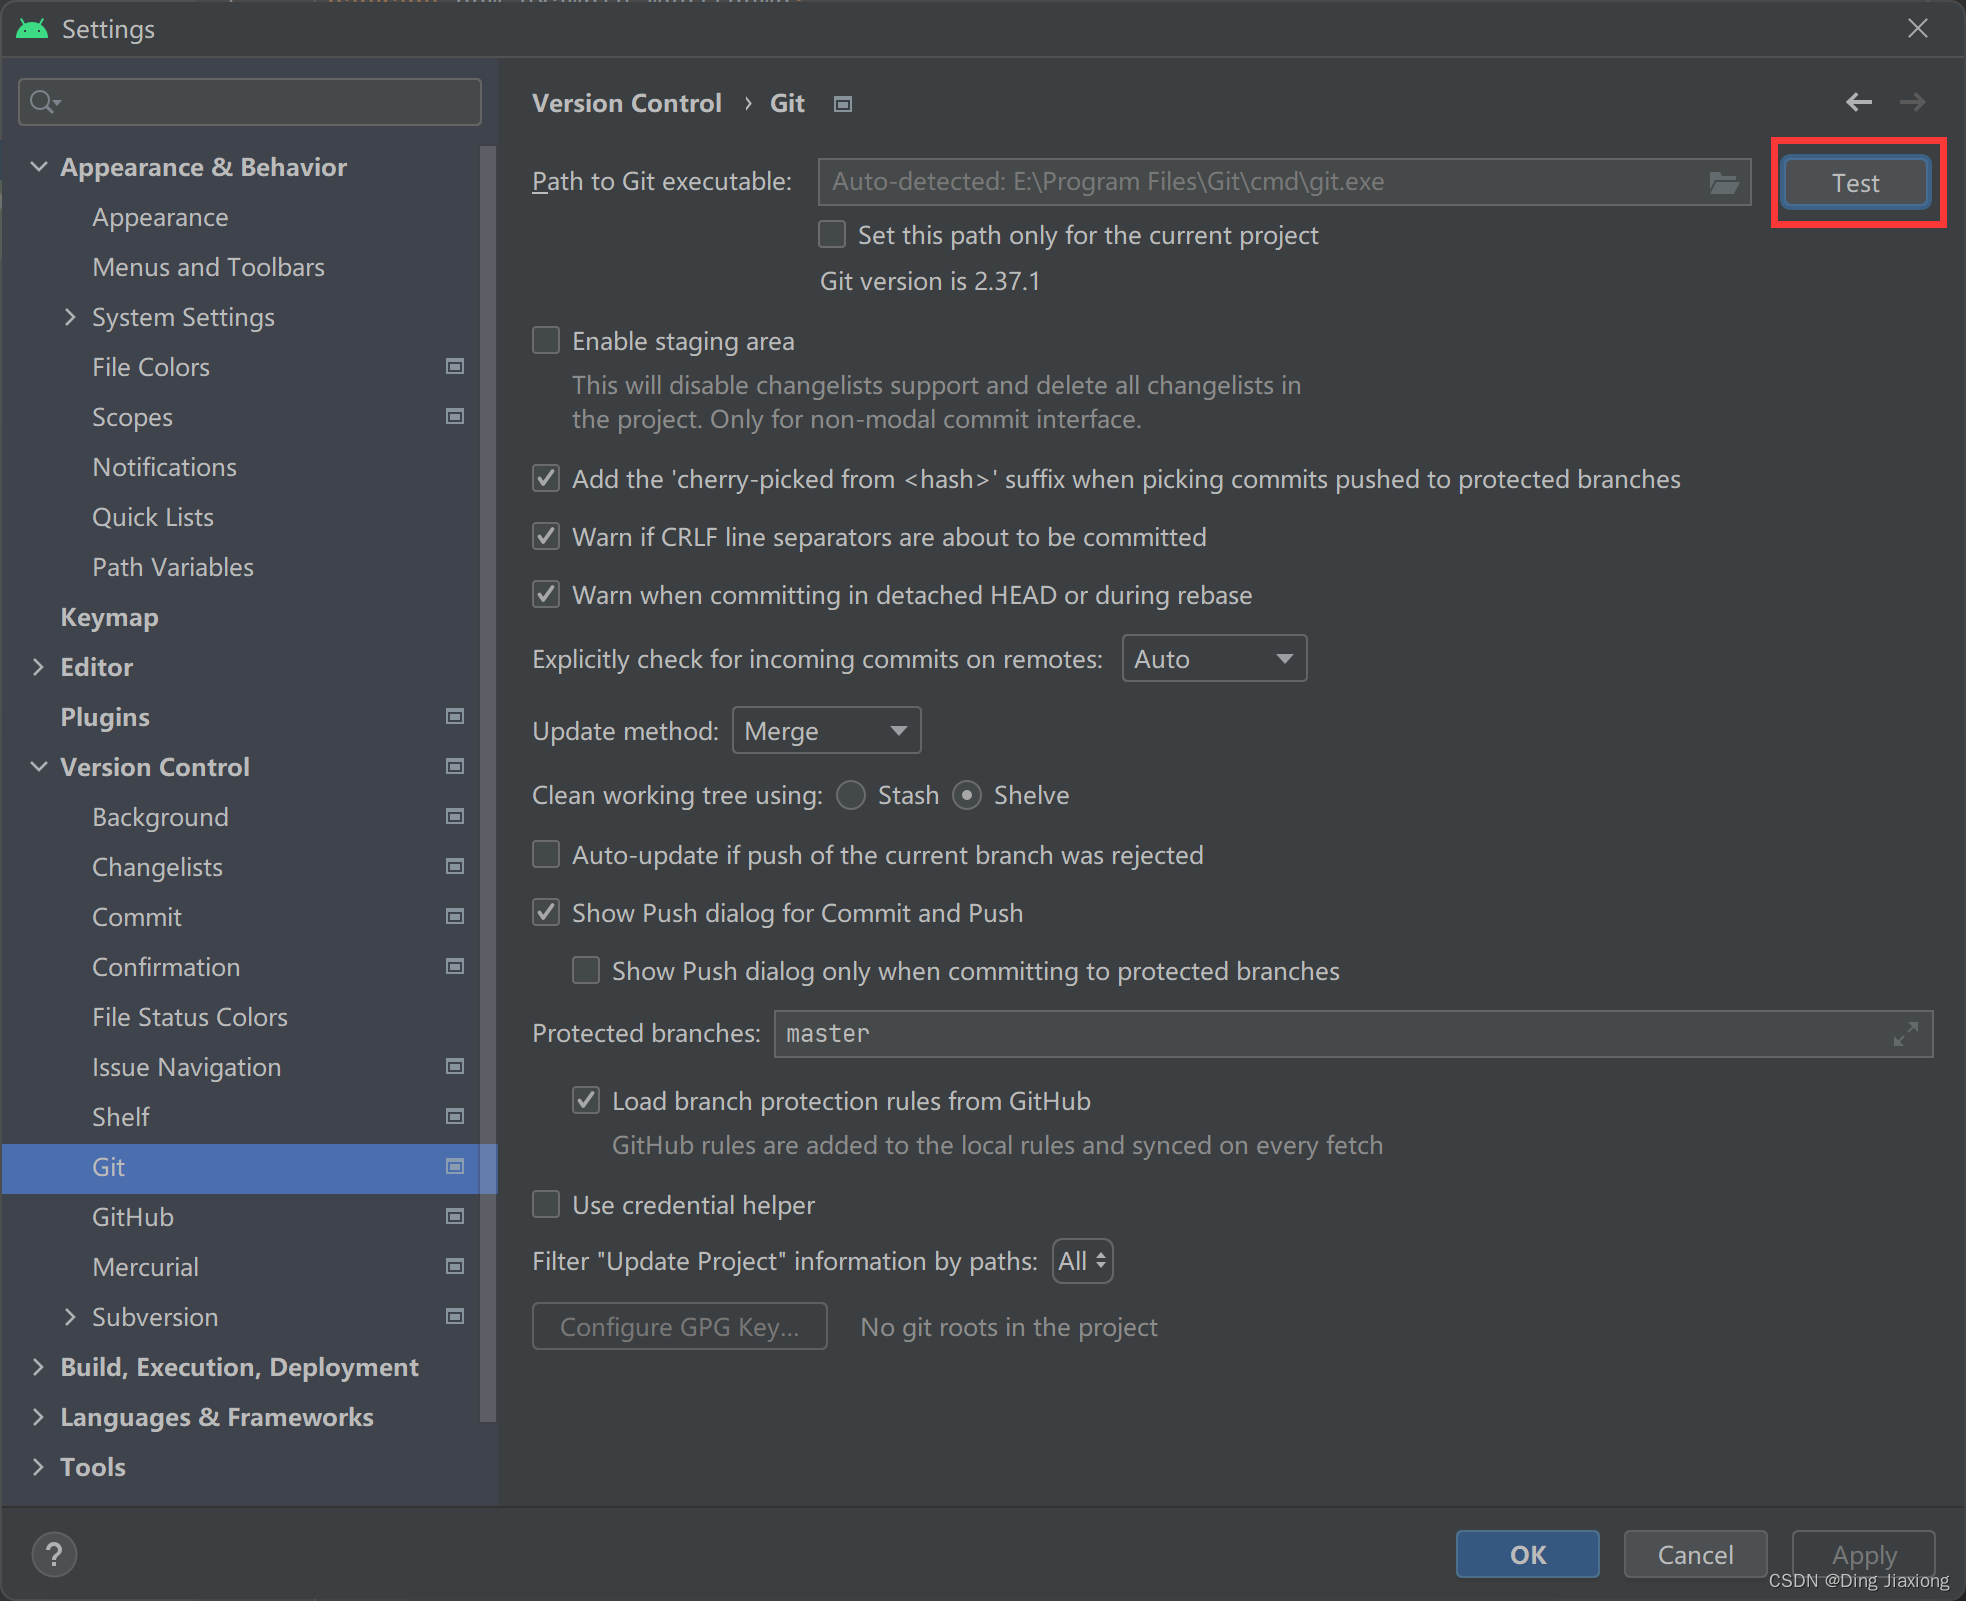Uncheck Warn if CRLF line separators

pos(546,537)
